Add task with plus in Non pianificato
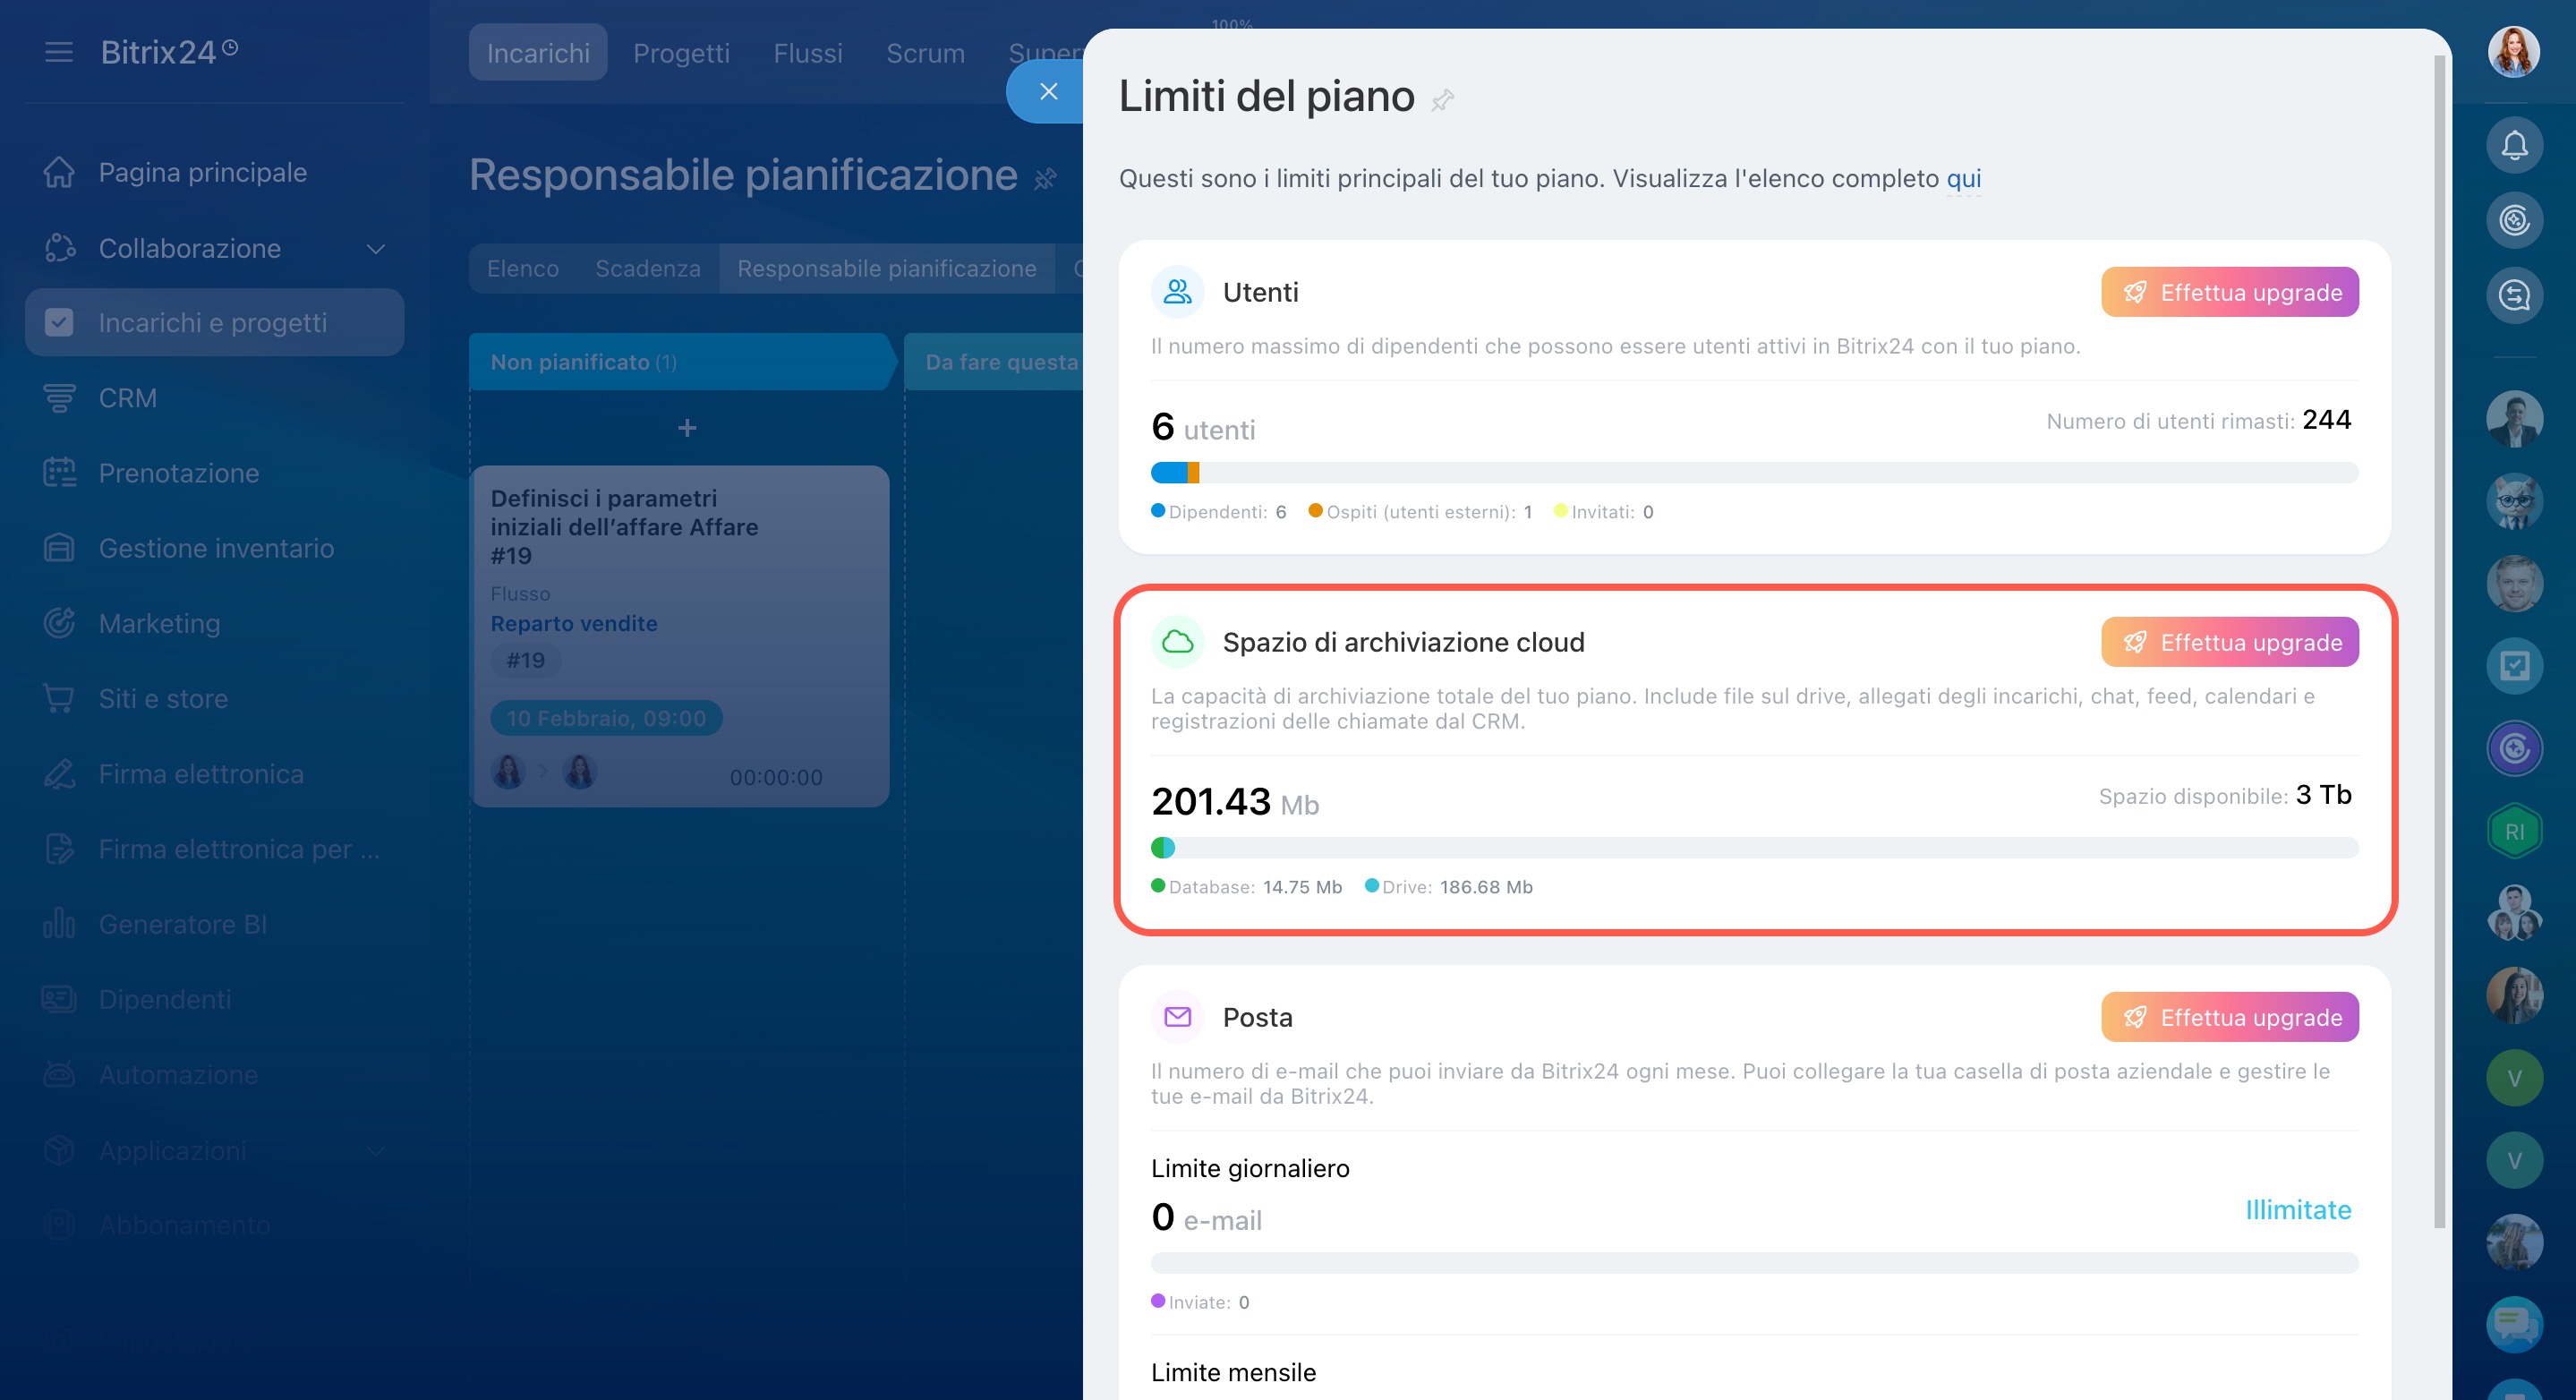 coord(686,428)
